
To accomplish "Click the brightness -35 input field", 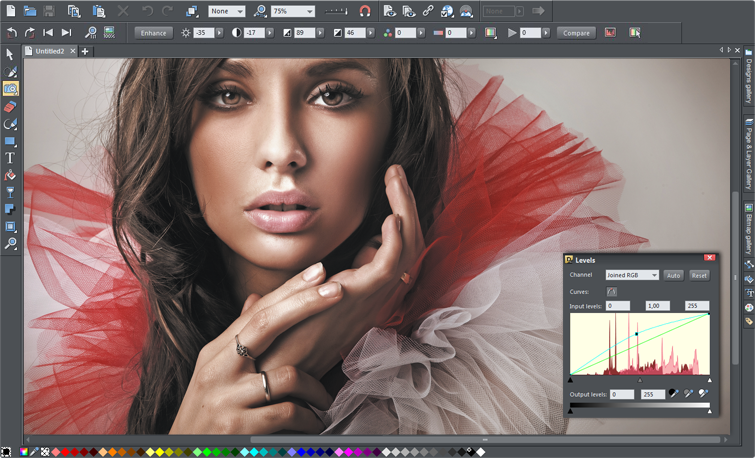I will click(204, 33).
